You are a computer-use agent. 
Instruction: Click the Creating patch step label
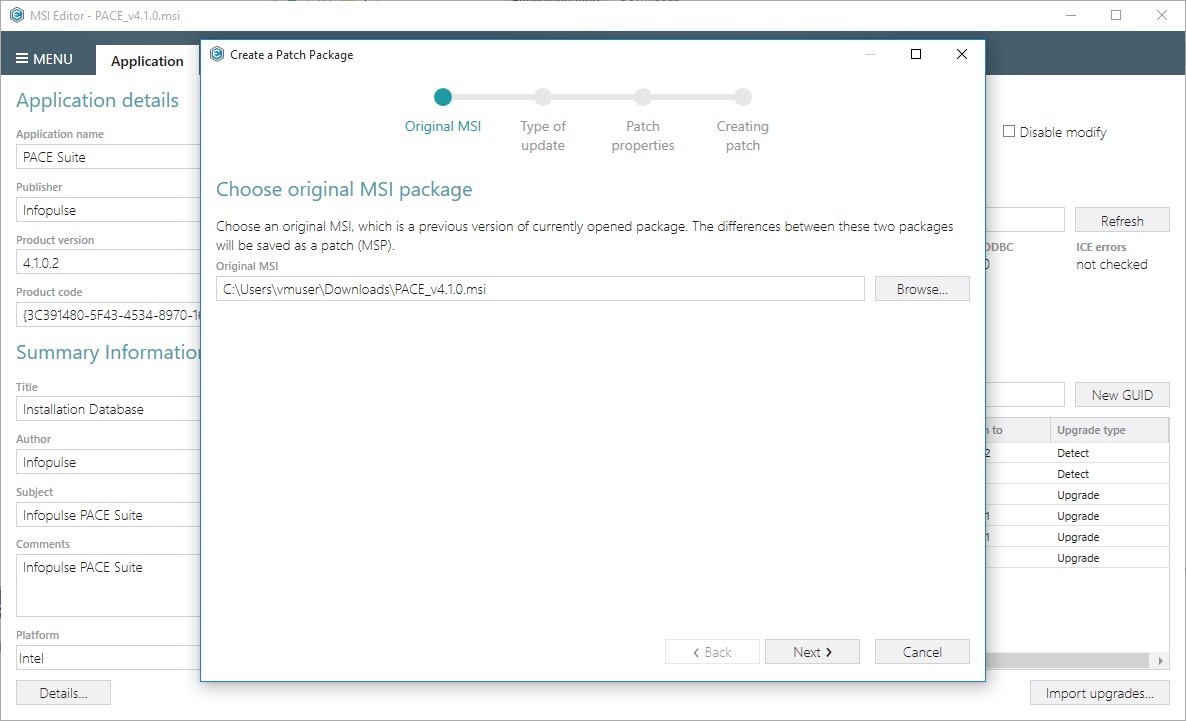[743, 135]
